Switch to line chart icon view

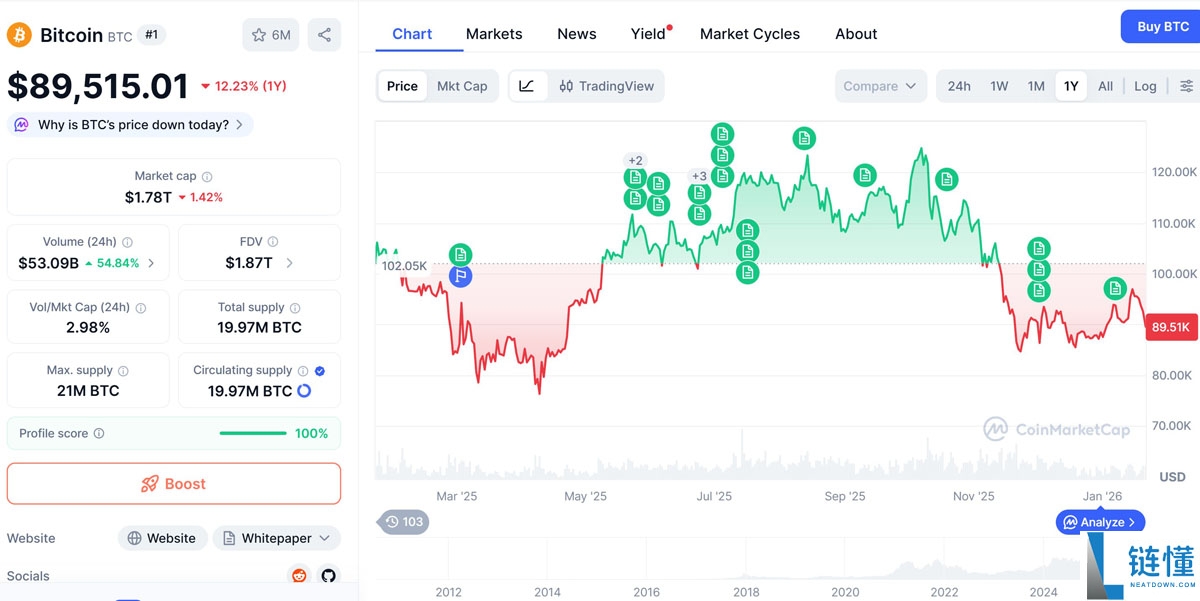[526, 86]
